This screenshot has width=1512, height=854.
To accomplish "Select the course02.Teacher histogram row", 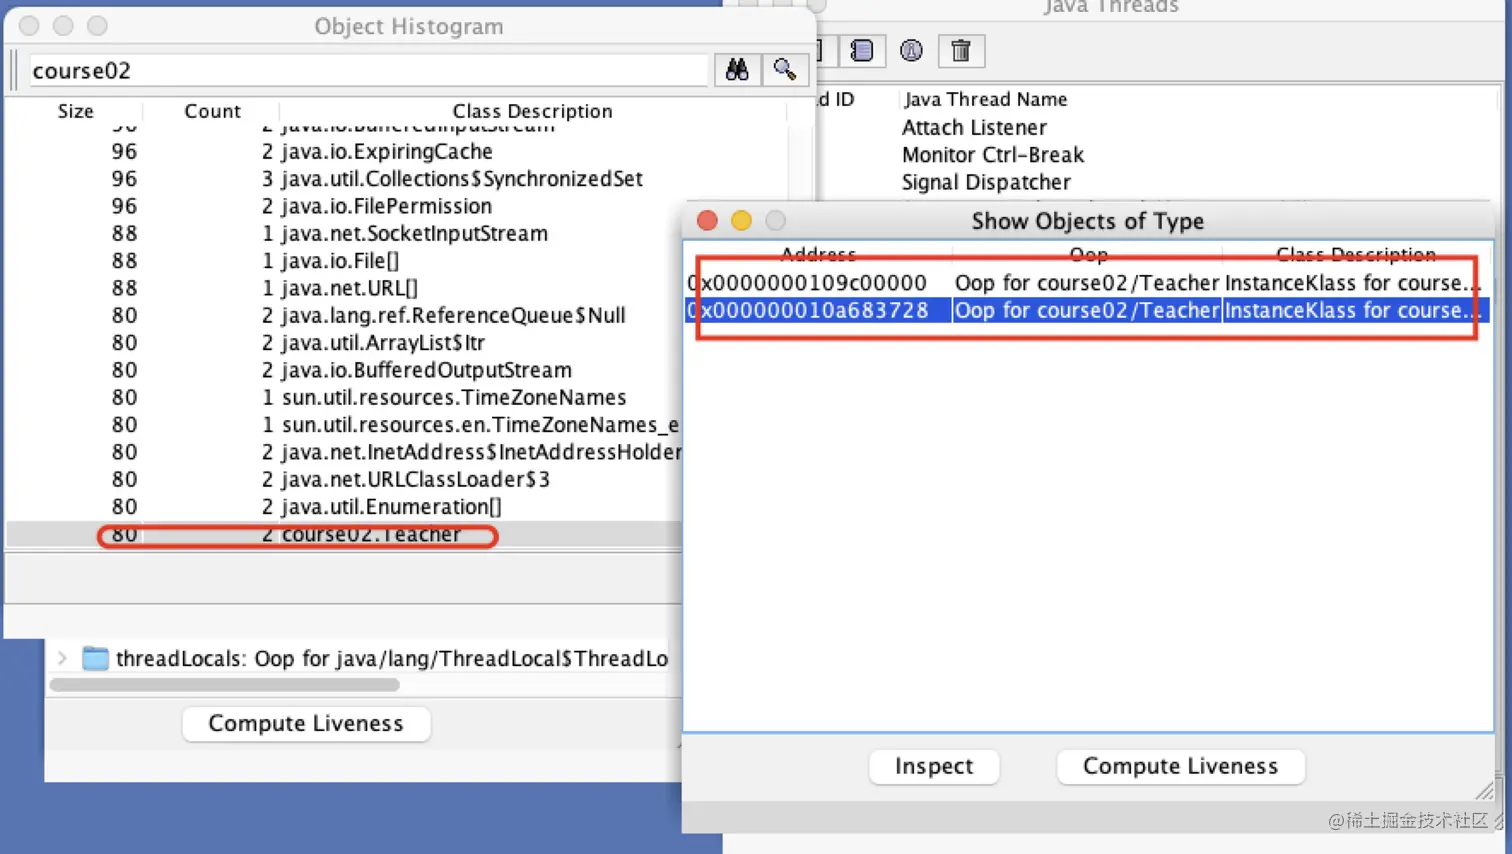I will 345,534.
